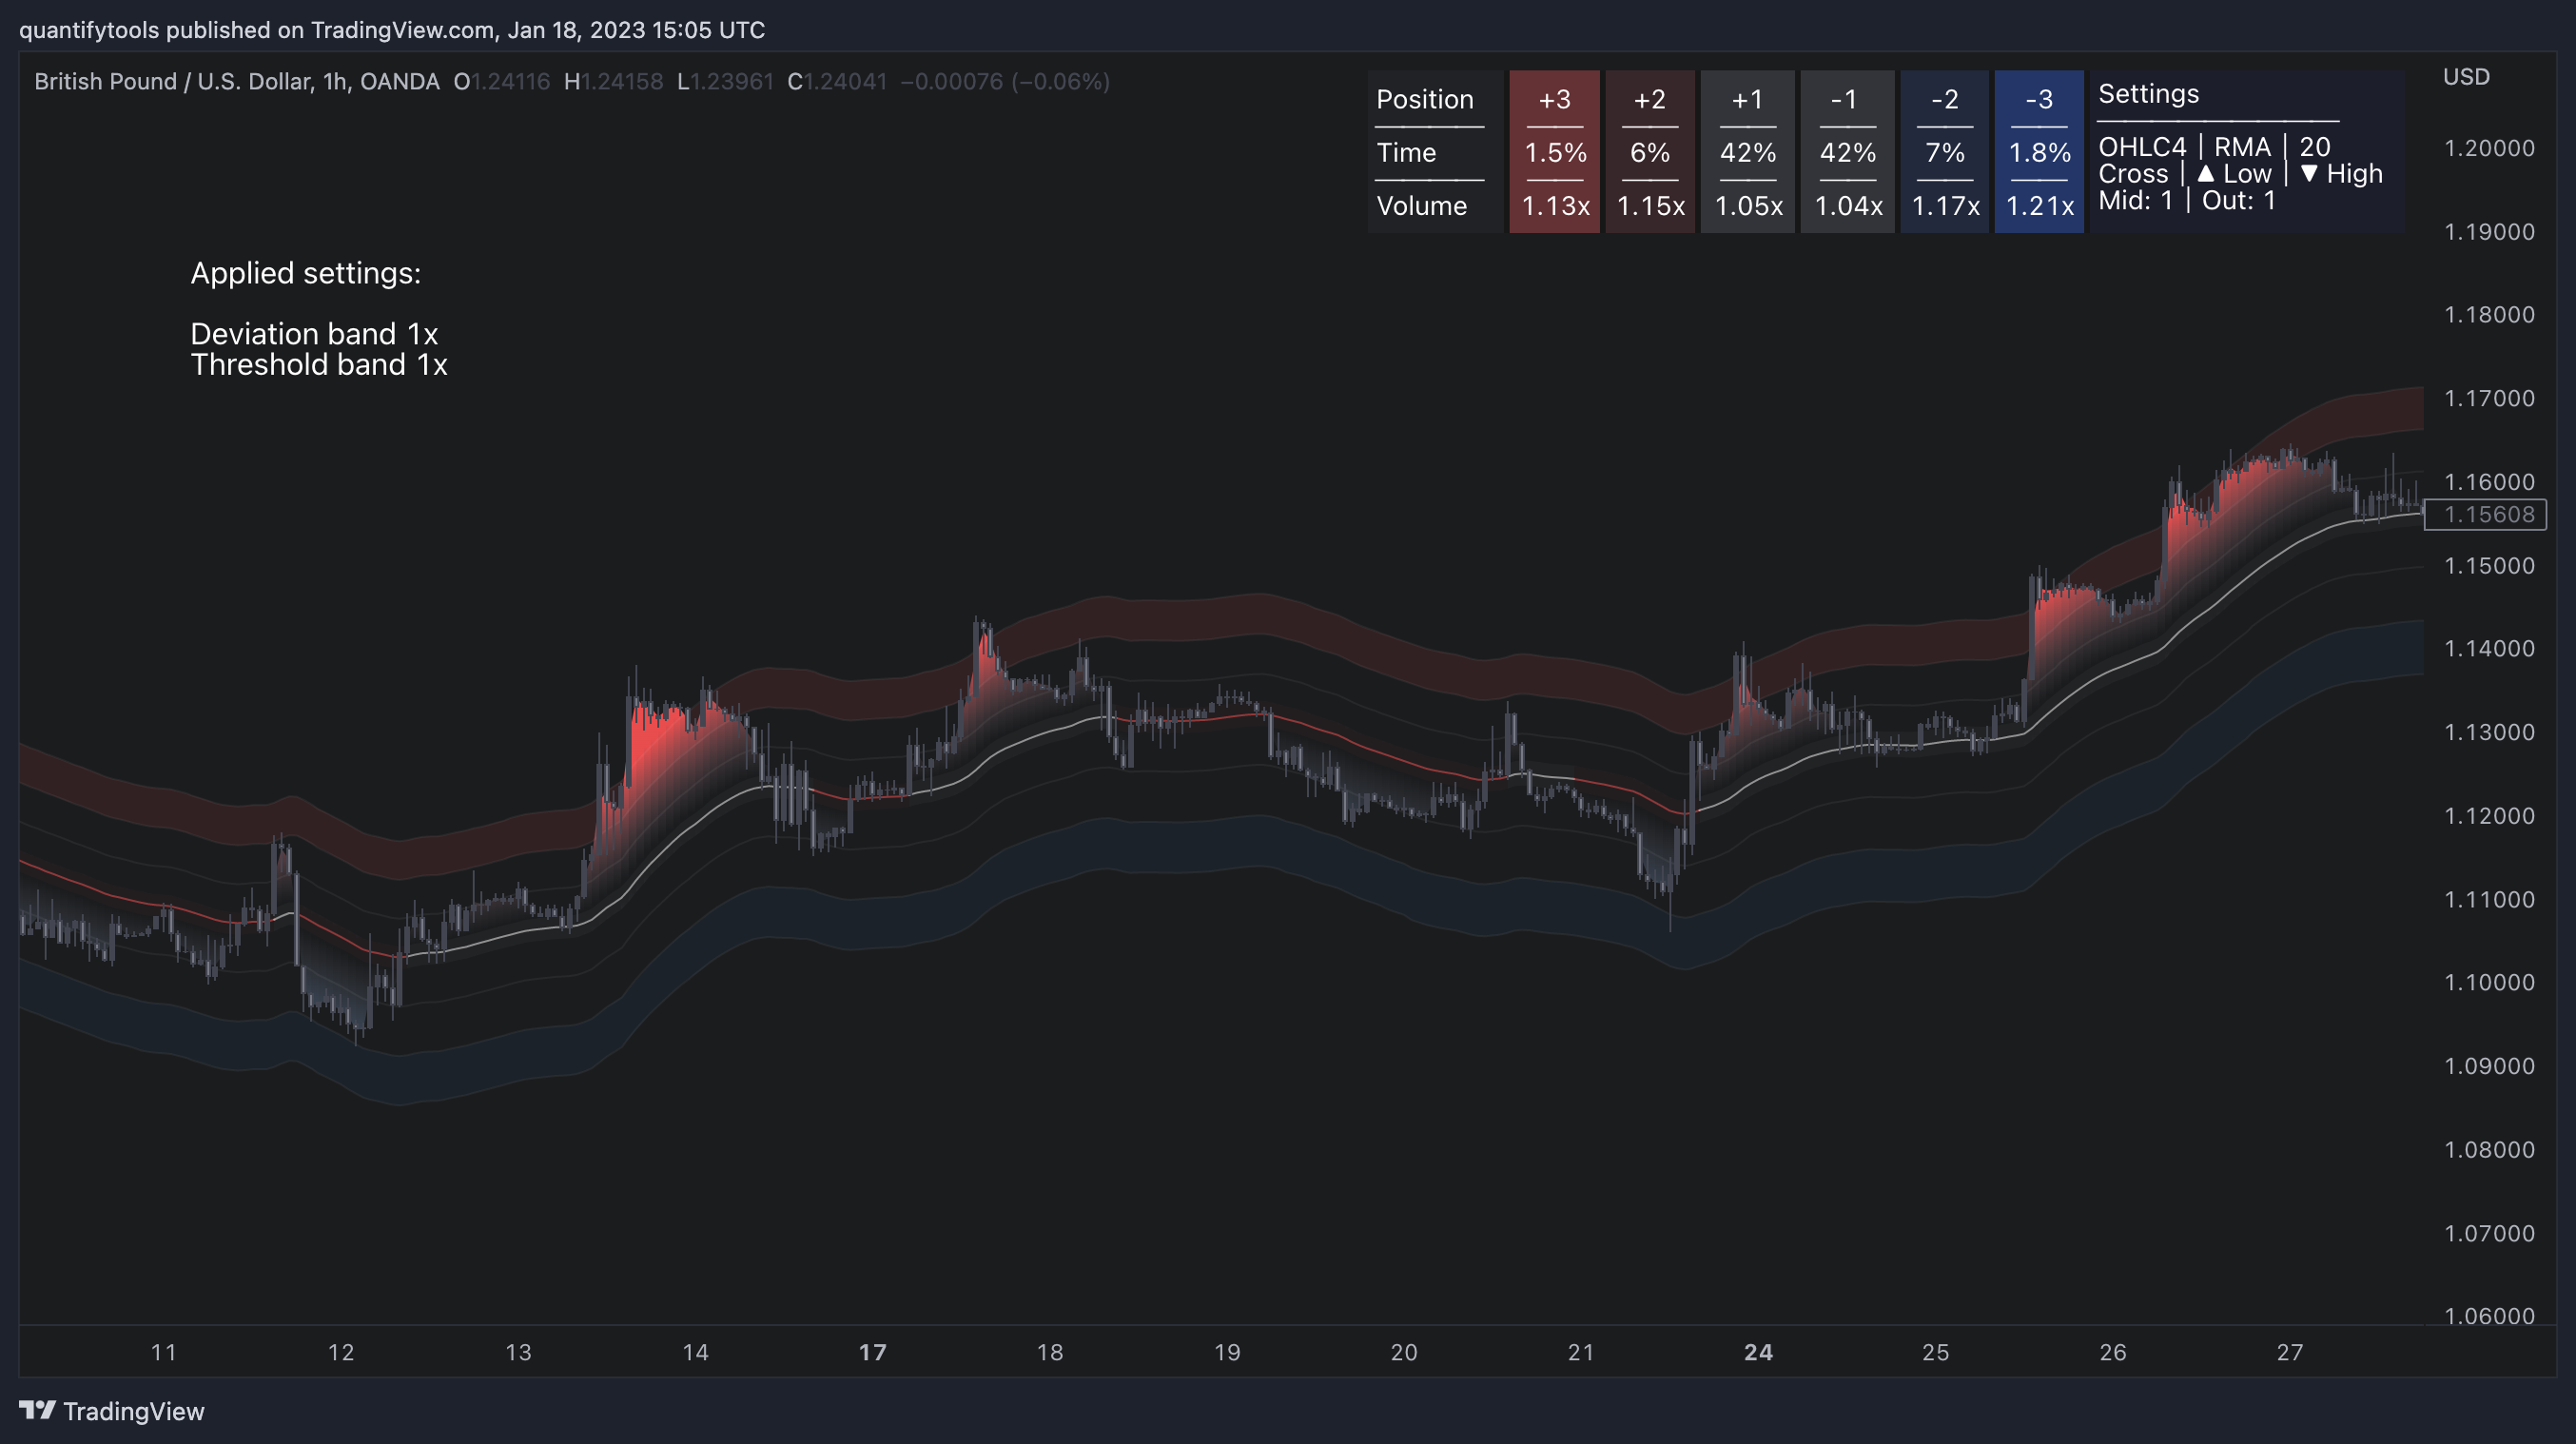This screenshot has width=2576, height=1444.
Task: Click the 42% time cell under -1
Action: tap(1847, 153)
